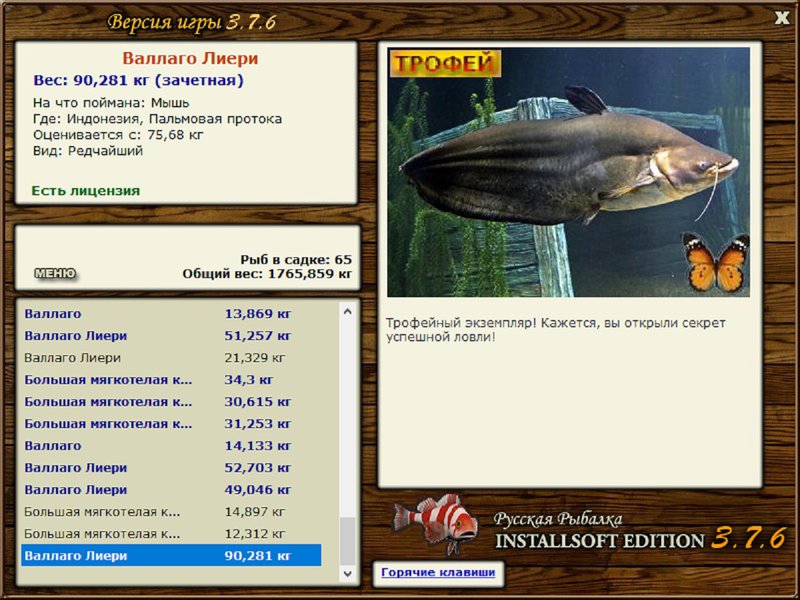This screenshot has height=600, width=800.
Task: Open the Горячие клавиши link
Action: coord(438,572)
